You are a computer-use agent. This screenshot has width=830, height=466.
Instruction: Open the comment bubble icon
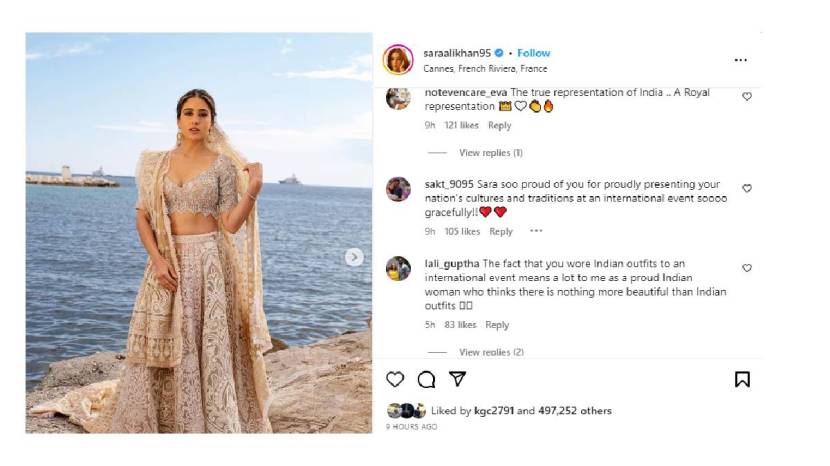pos(426,379)
